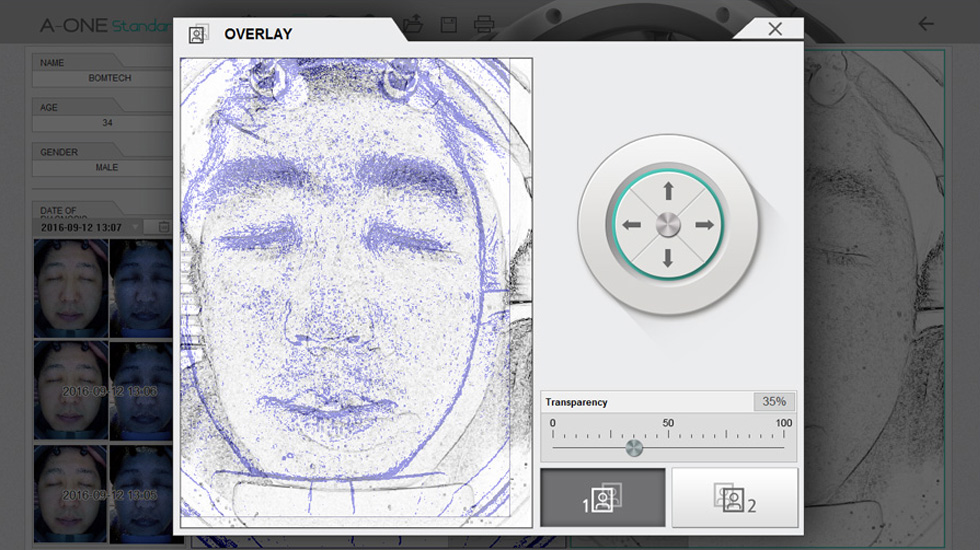Image resolution: width=980 pixels, height=550 pixels.
Task: Select the 13:07 normal-light face thumbnail
Action: [x=71, y=288]
